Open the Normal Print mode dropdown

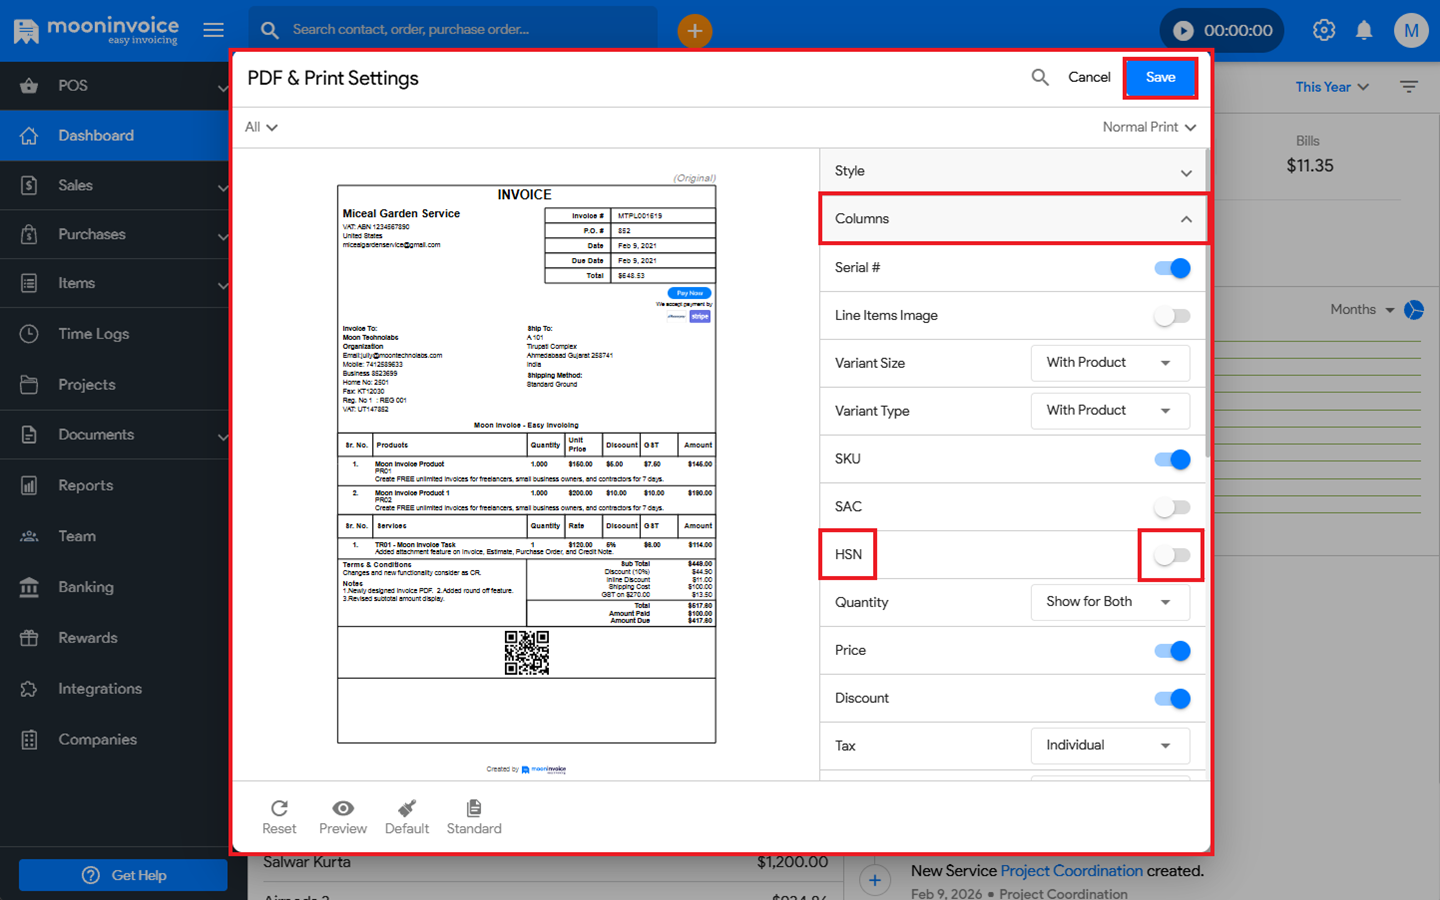coord(1149,127)
